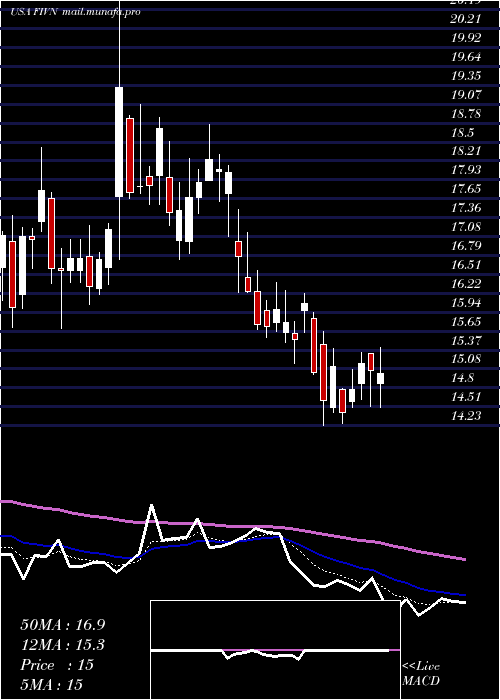The width and height of the screenshot is (500, 700).
Task: Click the 'USA FIVN mail.munafa.pro' chart title
Action: (75, 12)
